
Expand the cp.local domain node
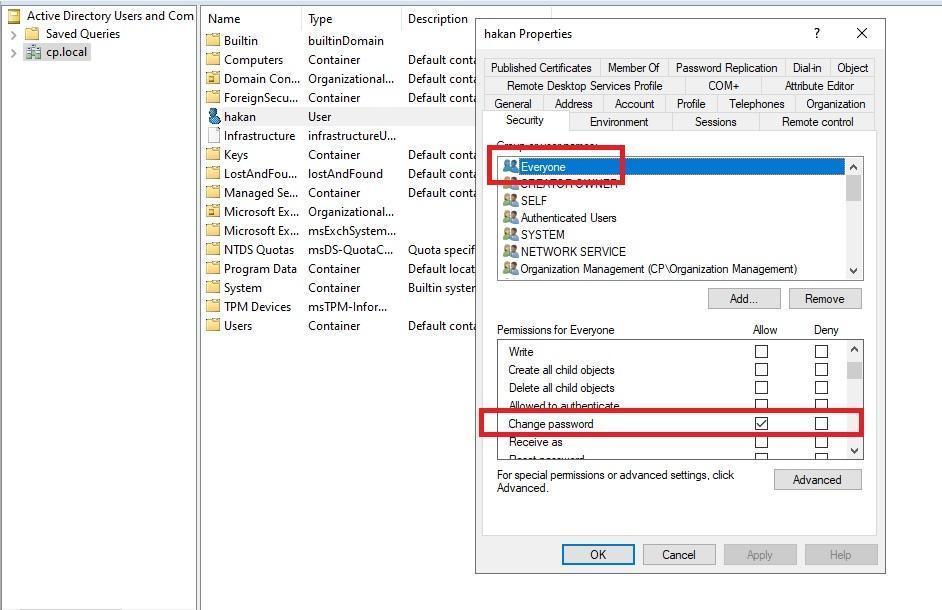coord(13,52)
